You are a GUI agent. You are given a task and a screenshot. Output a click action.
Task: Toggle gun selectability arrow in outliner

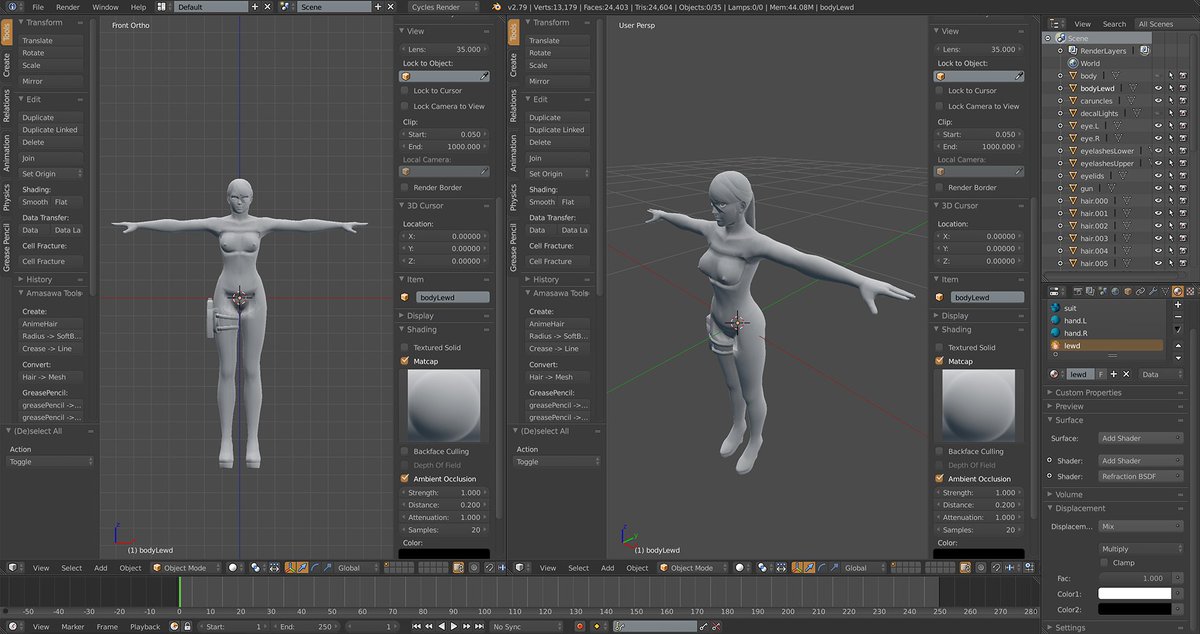coord(1170,188)
